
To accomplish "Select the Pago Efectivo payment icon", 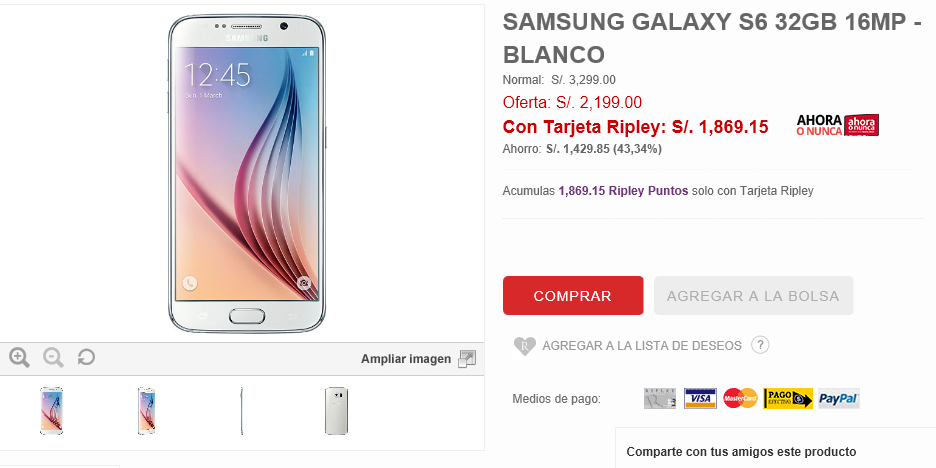I will click(788, 398).
